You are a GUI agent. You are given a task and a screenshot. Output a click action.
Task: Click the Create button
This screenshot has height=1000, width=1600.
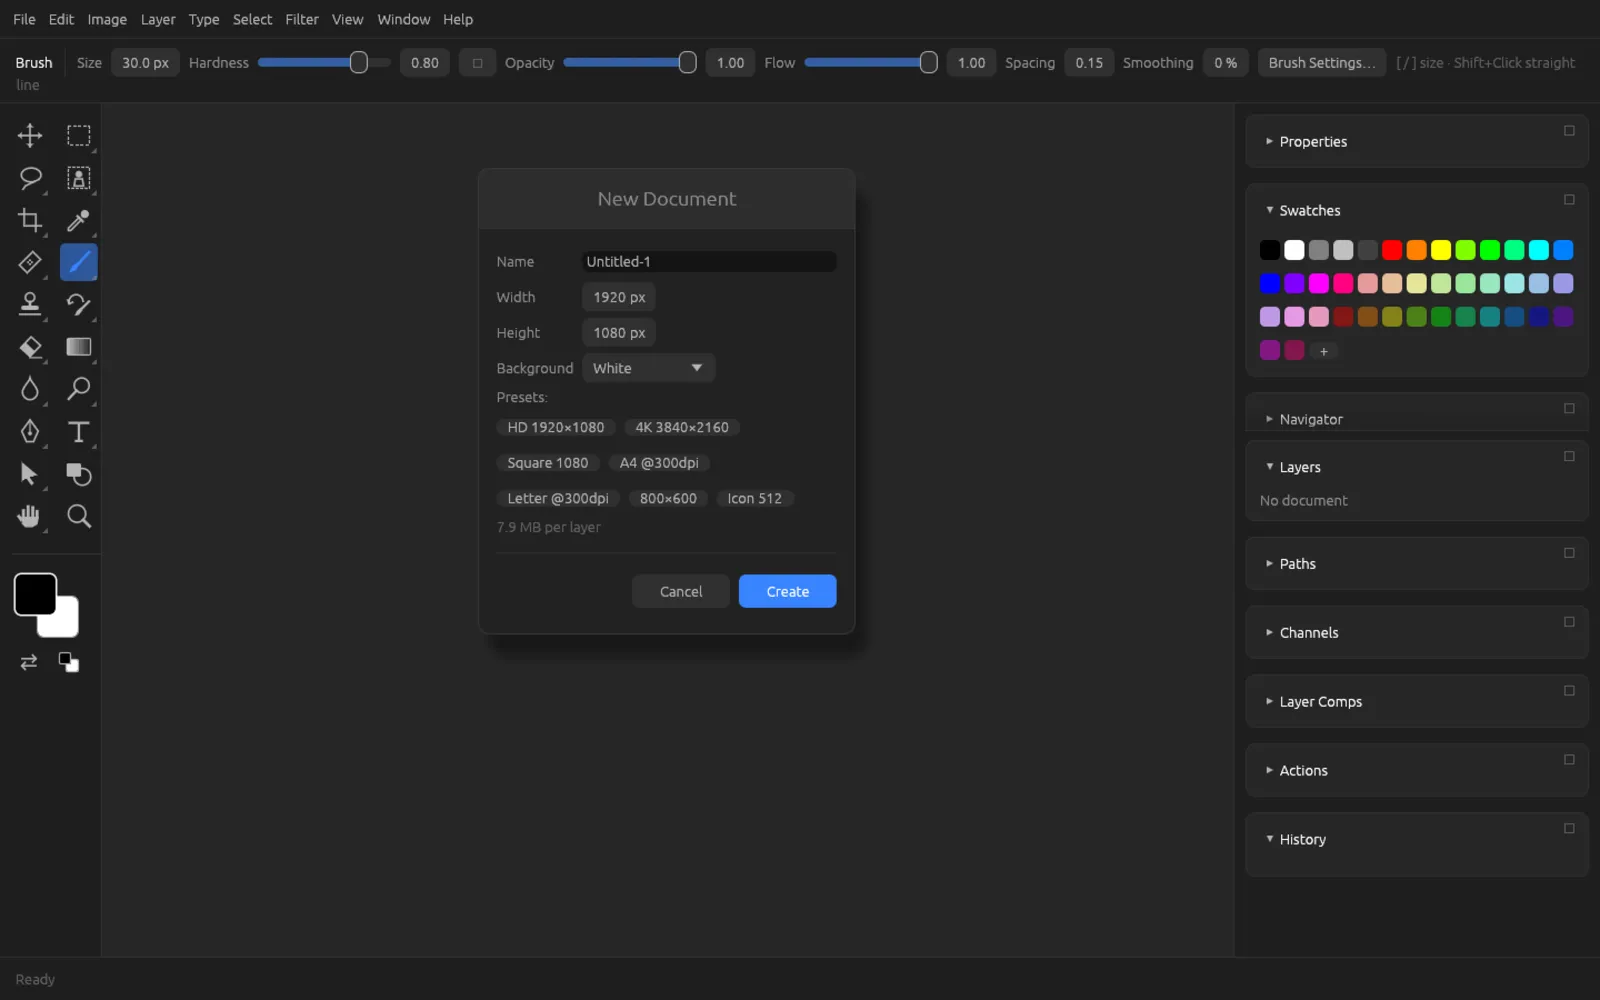point(787,591)
